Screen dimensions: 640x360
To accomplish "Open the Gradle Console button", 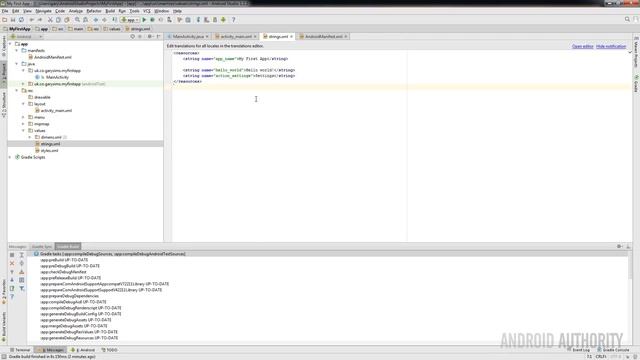I will [x=613, y=350].
